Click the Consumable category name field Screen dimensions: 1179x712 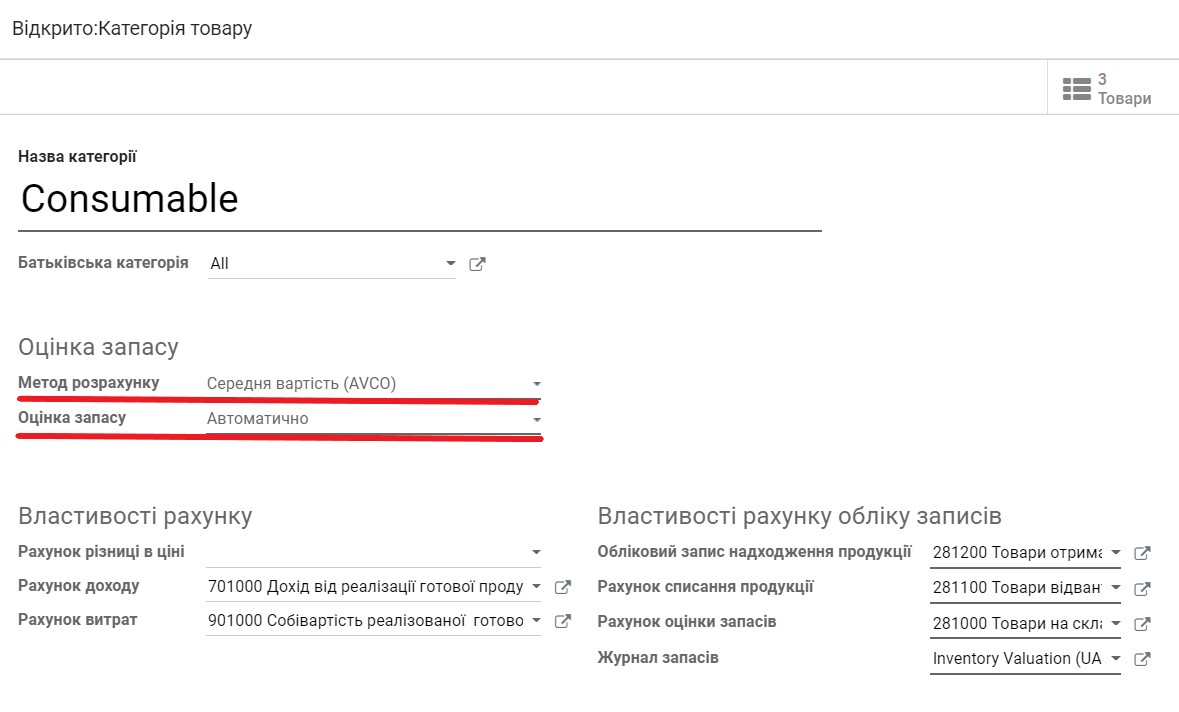point(130,199)
